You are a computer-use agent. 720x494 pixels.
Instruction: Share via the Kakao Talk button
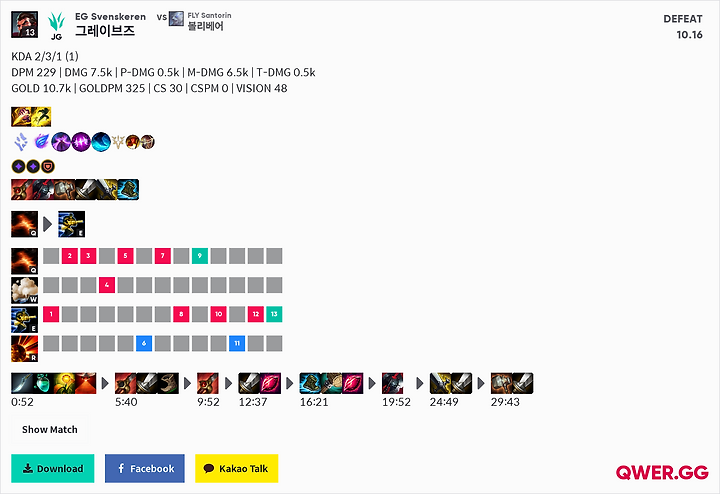click(x=236, y=468)
